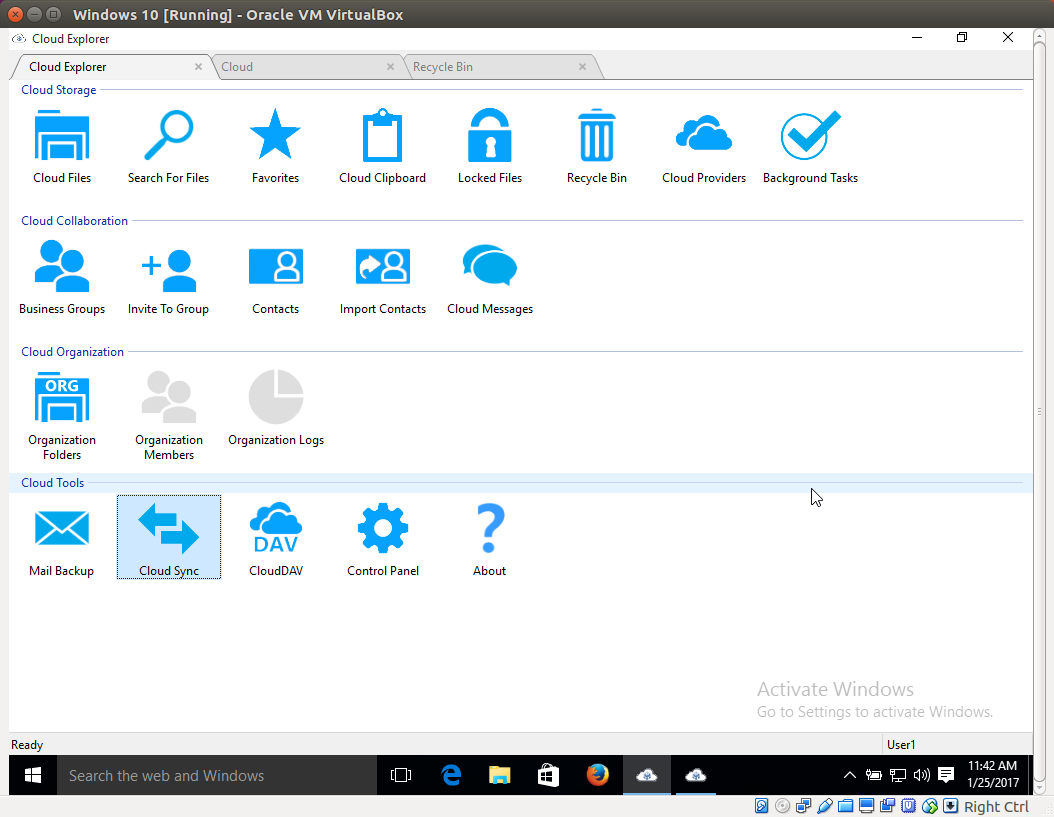Open the About question mark icon
This screenshot has height=817, width=1054.
pos(489,539)
